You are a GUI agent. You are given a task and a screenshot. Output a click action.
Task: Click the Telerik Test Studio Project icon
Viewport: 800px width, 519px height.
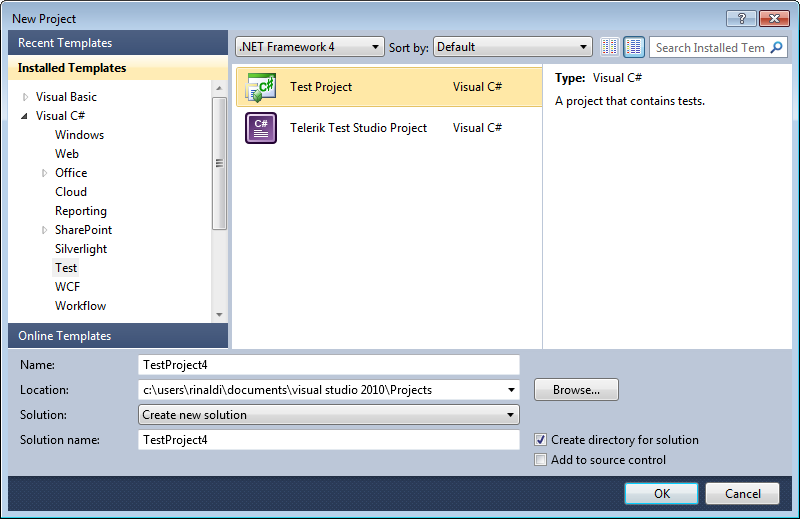coord(261,128)
